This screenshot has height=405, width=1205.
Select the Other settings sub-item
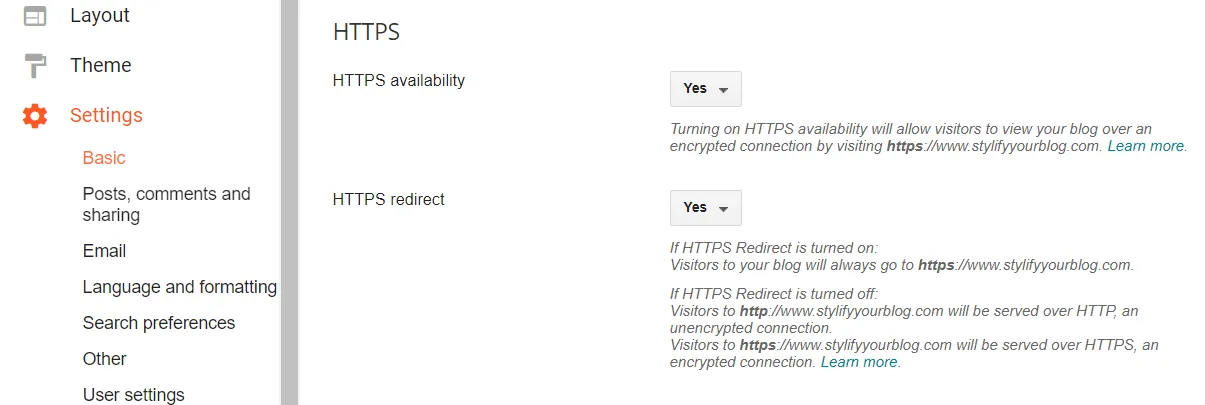click(x=104, y=359)
